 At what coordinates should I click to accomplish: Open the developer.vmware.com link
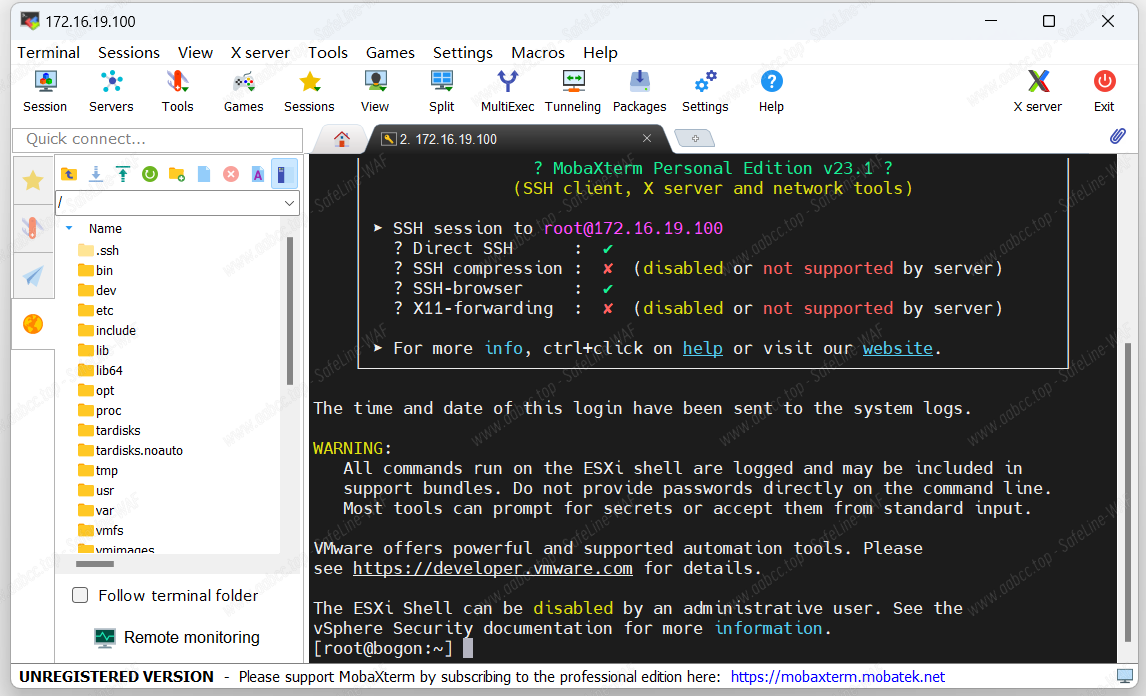click(493, 568)
